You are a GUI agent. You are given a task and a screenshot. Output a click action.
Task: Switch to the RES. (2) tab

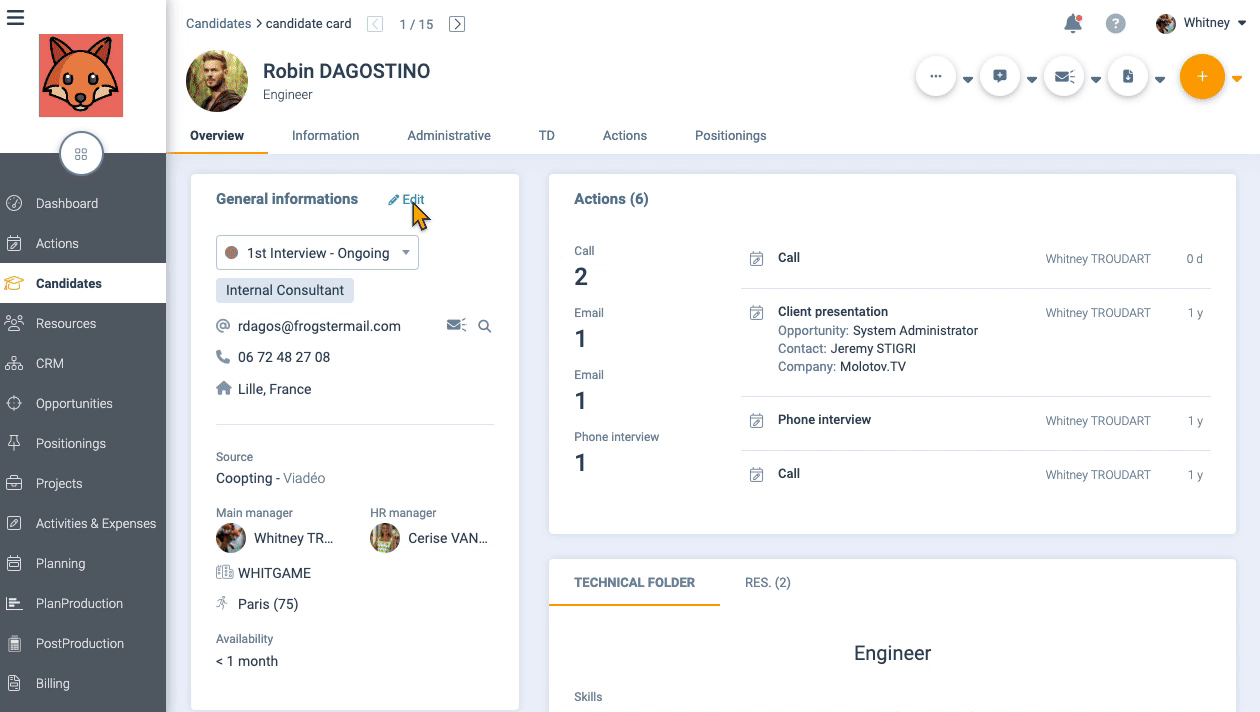767,583
